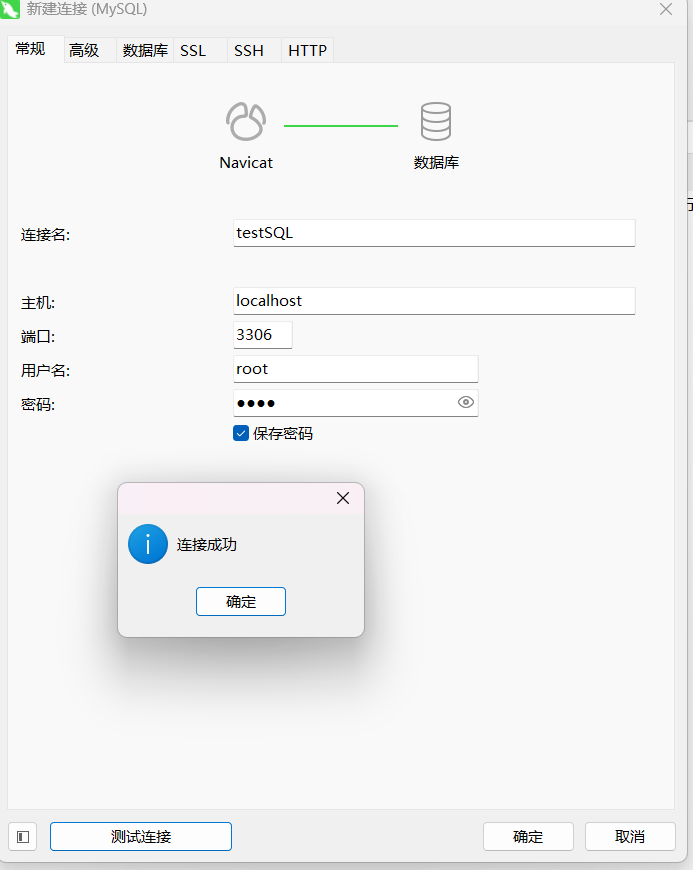
Task: Click the 主机 field with localhost
Action: point(434,301)
